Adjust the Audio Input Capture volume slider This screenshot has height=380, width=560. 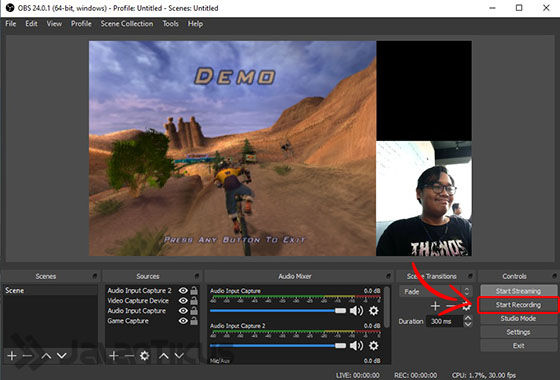[x=278, y=311]
